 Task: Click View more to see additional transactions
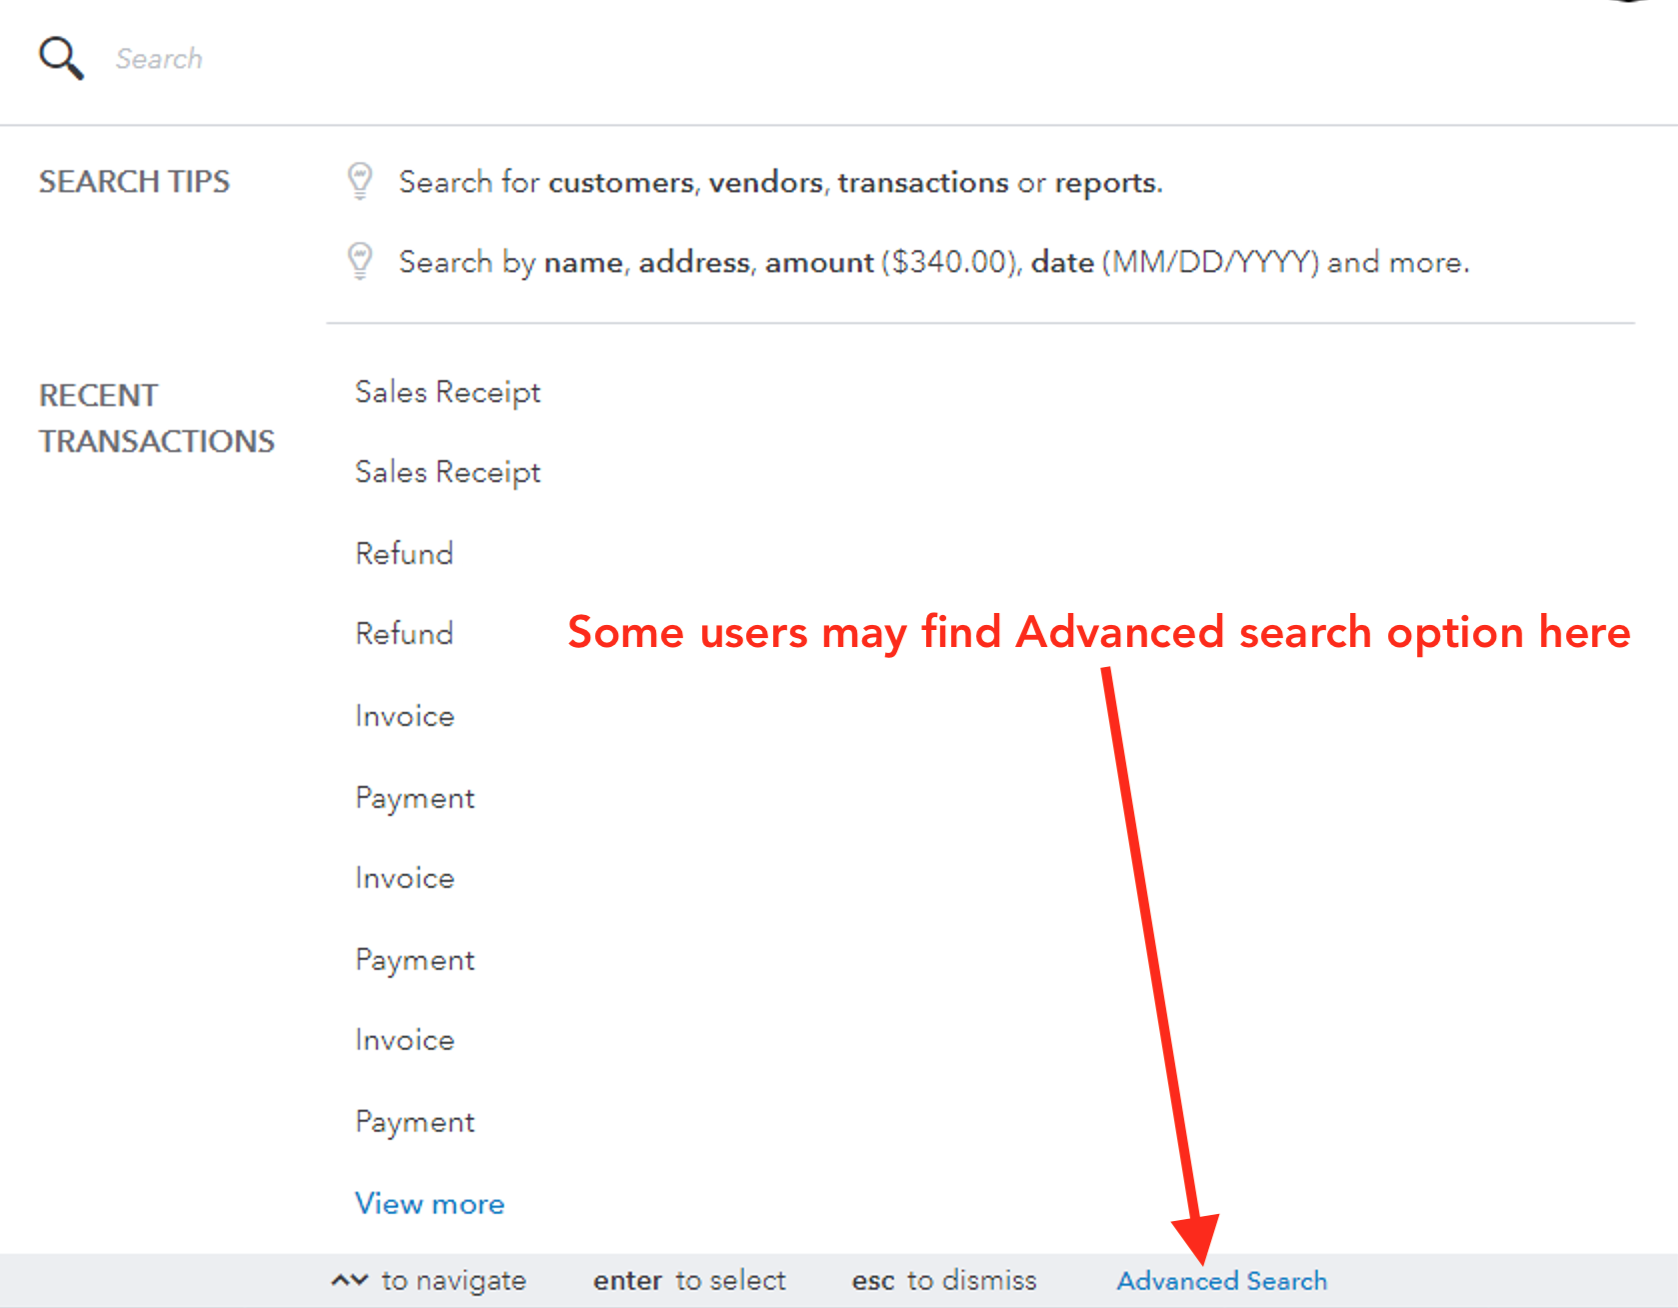pos(429,1203)
